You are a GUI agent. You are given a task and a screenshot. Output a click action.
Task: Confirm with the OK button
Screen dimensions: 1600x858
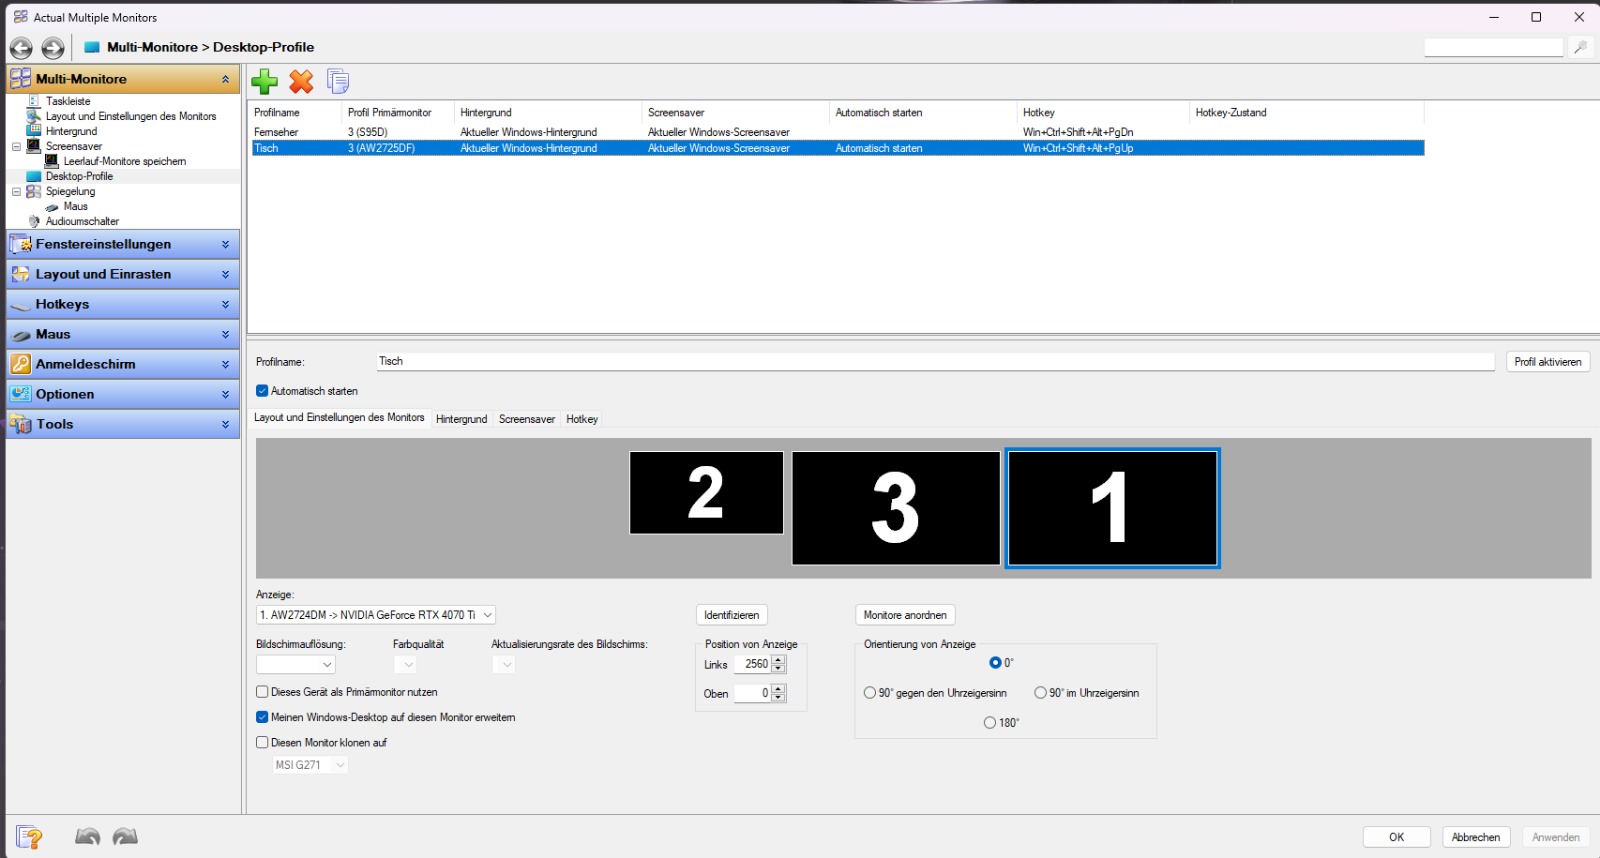tap(1396, 837)
